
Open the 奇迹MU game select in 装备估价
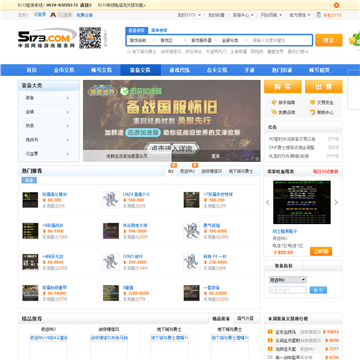click(288, 280)
